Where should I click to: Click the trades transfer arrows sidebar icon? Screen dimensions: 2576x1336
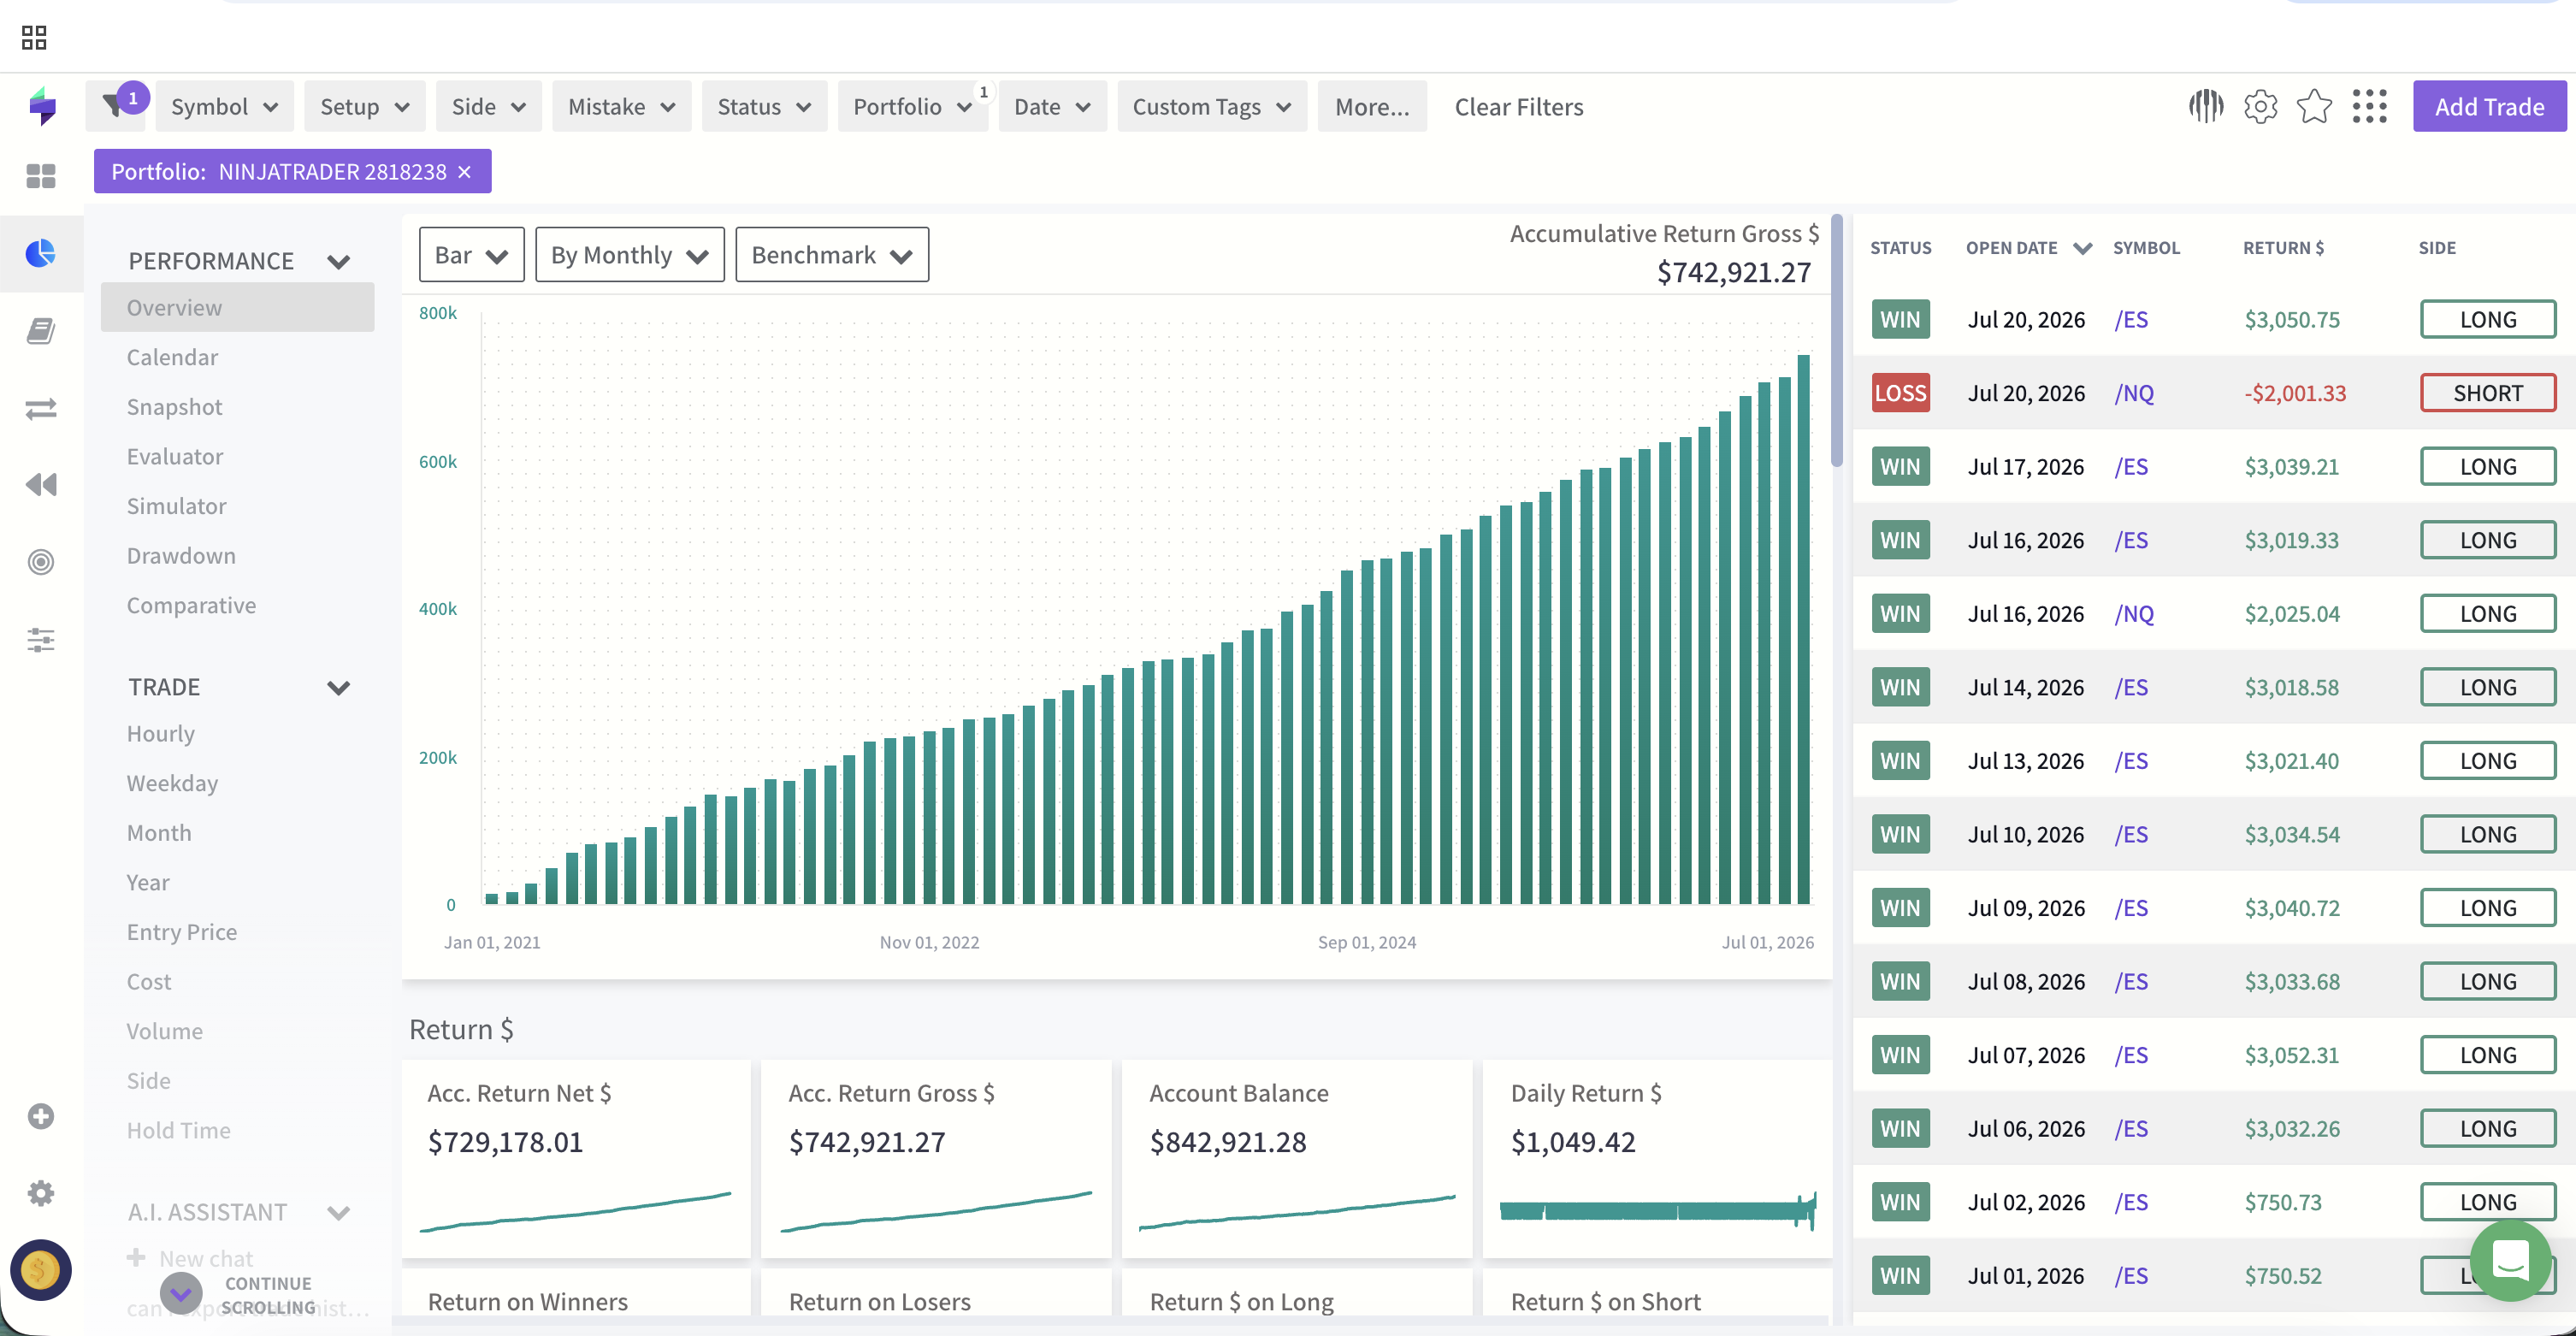[40, 408]
